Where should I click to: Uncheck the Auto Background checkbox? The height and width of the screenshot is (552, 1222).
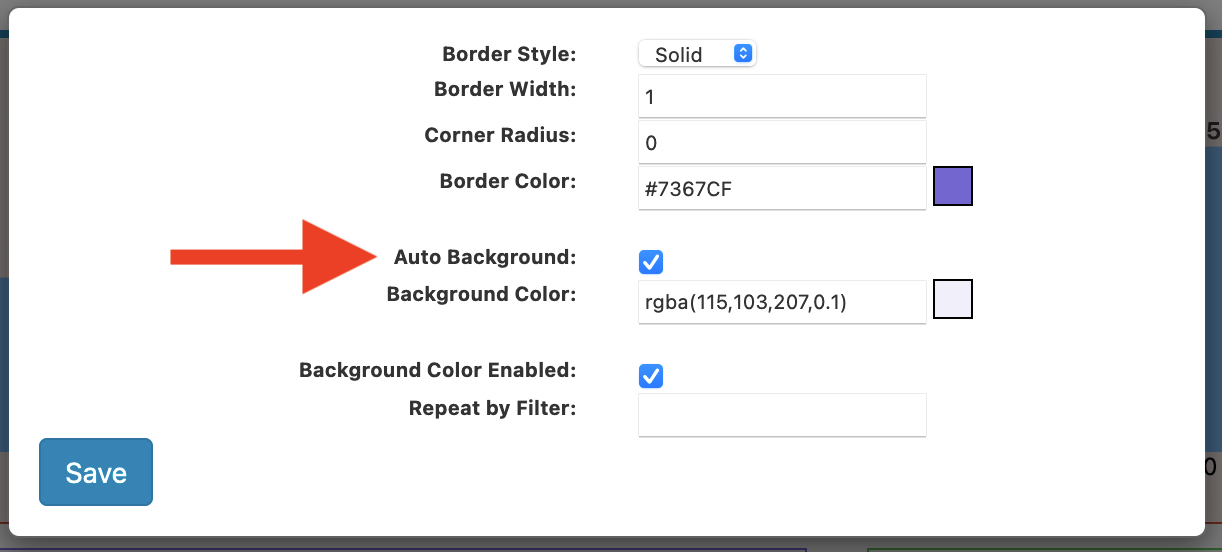click(x=651, y=262)
